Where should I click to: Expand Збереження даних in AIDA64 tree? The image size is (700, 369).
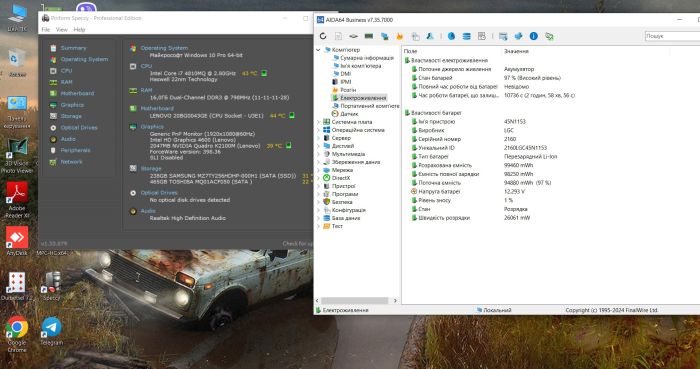point(318,162)
